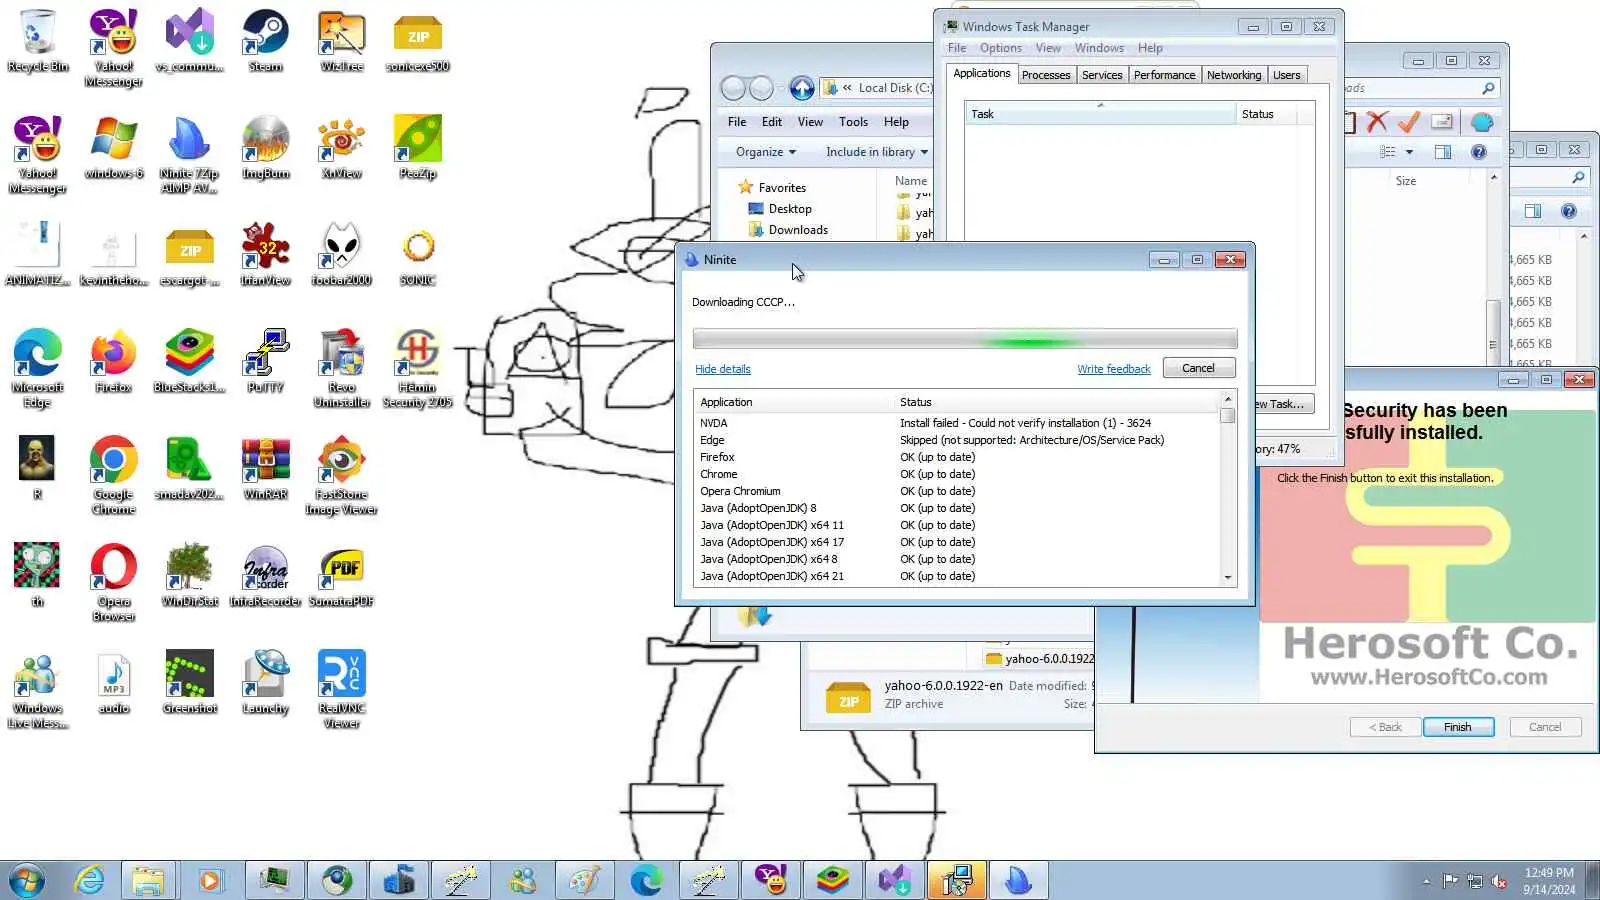
Task: Select Desktop in the Explorer navigation pane
Action: coord(790,209)
